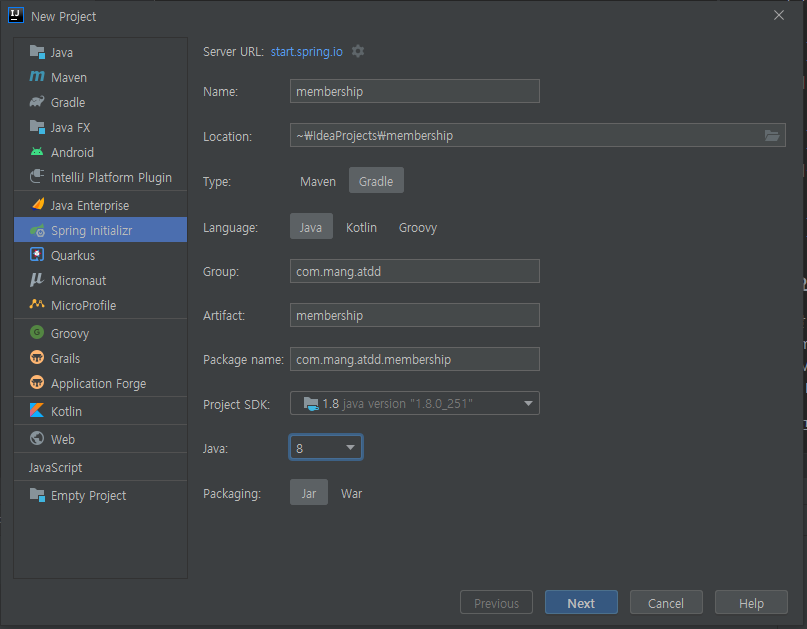Click the Application Forge icon
807x629 pixels.
tap(37, 382)
